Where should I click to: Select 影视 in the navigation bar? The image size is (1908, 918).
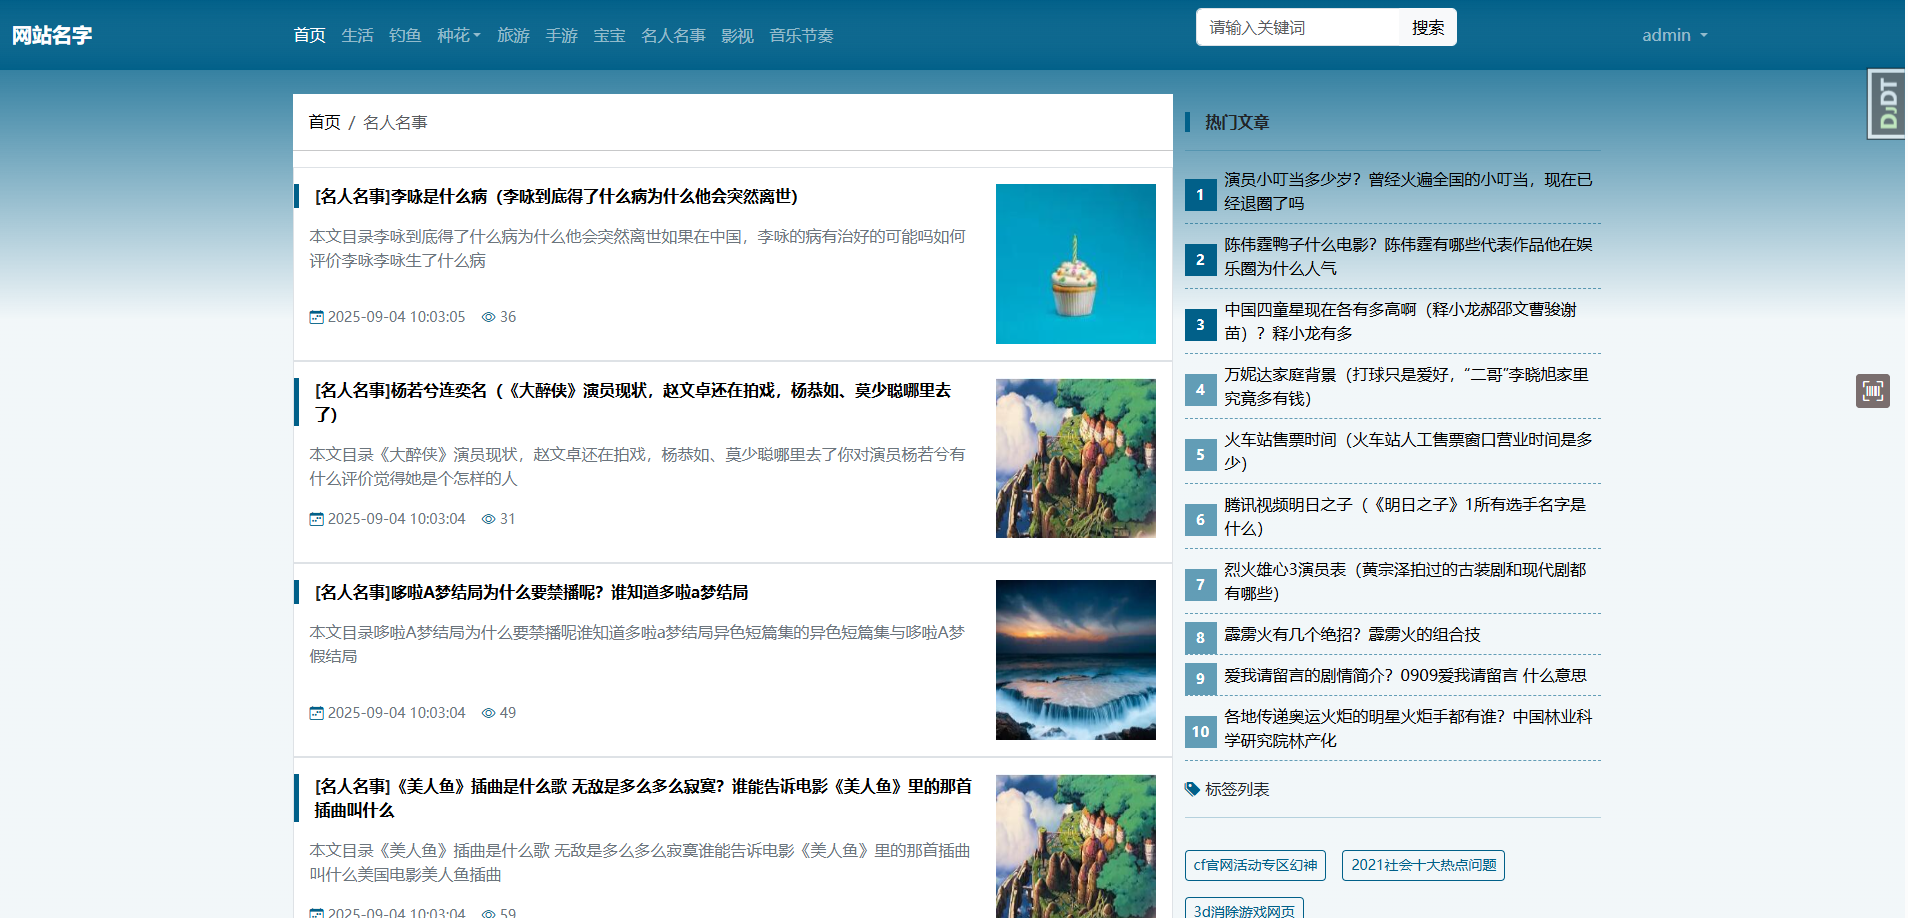737,35
